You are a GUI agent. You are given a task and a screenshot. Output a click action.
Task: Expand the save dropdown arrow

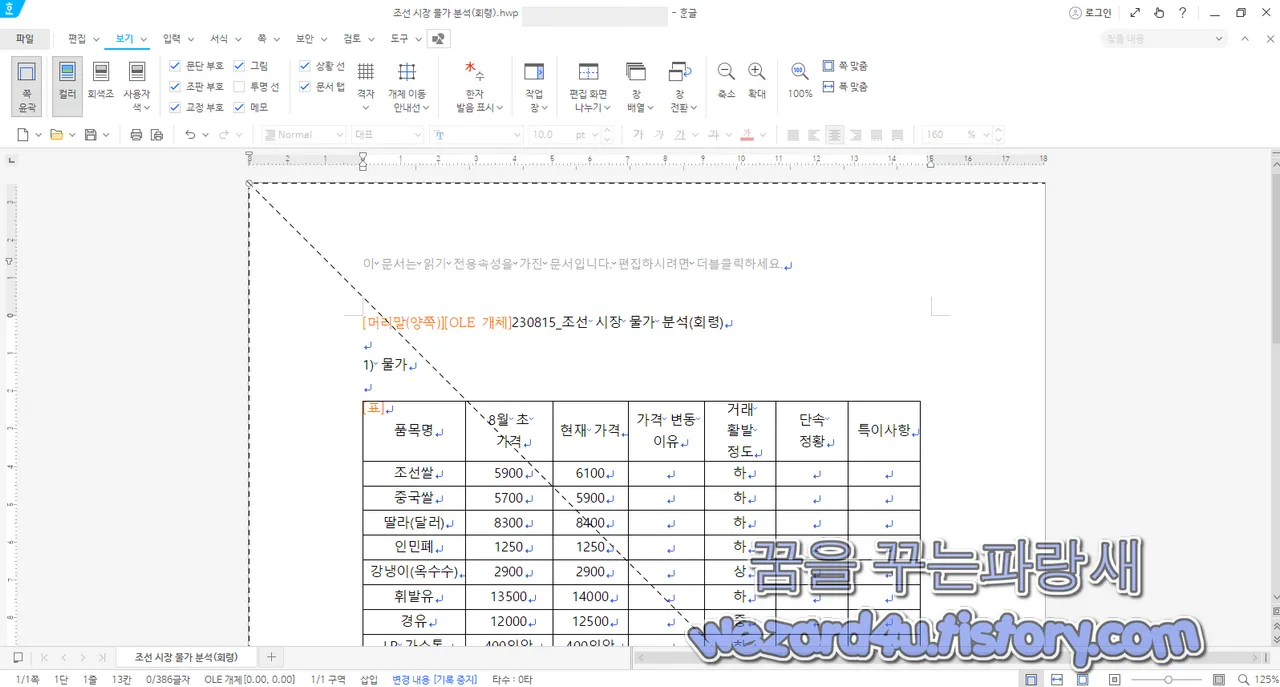tap(106, 135)
